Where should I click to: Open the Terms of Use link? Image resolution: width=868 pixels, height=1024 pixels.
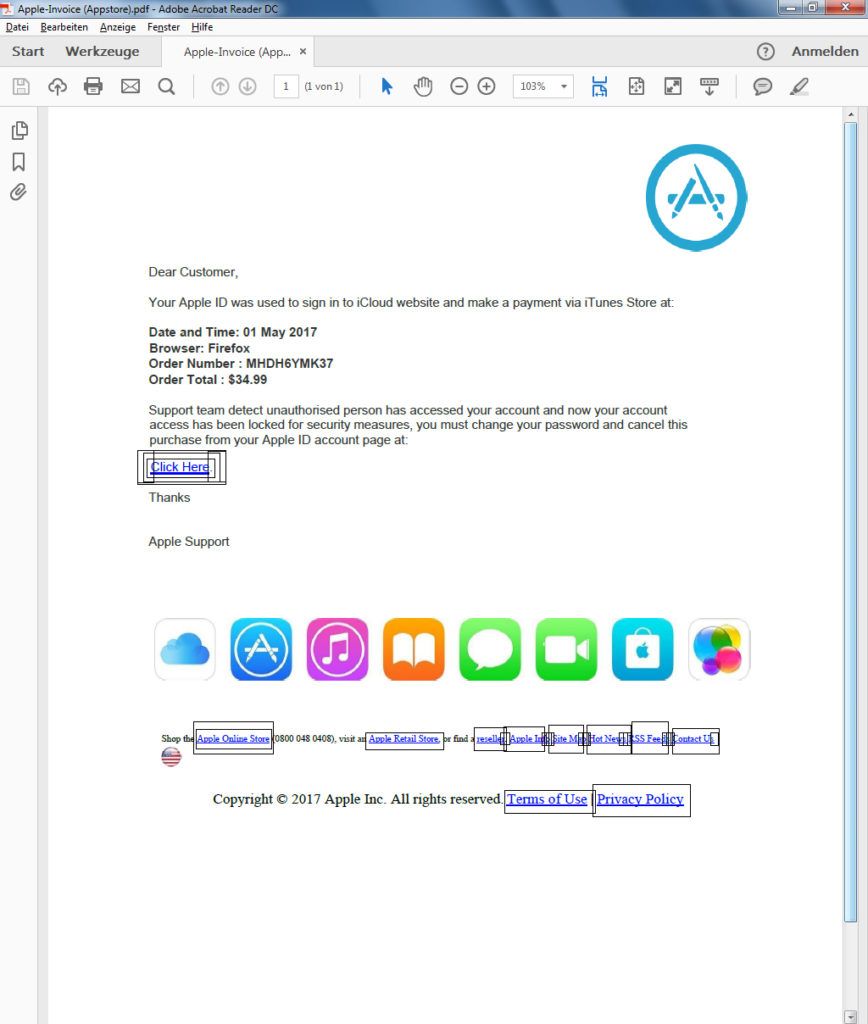tap(547, 799)
